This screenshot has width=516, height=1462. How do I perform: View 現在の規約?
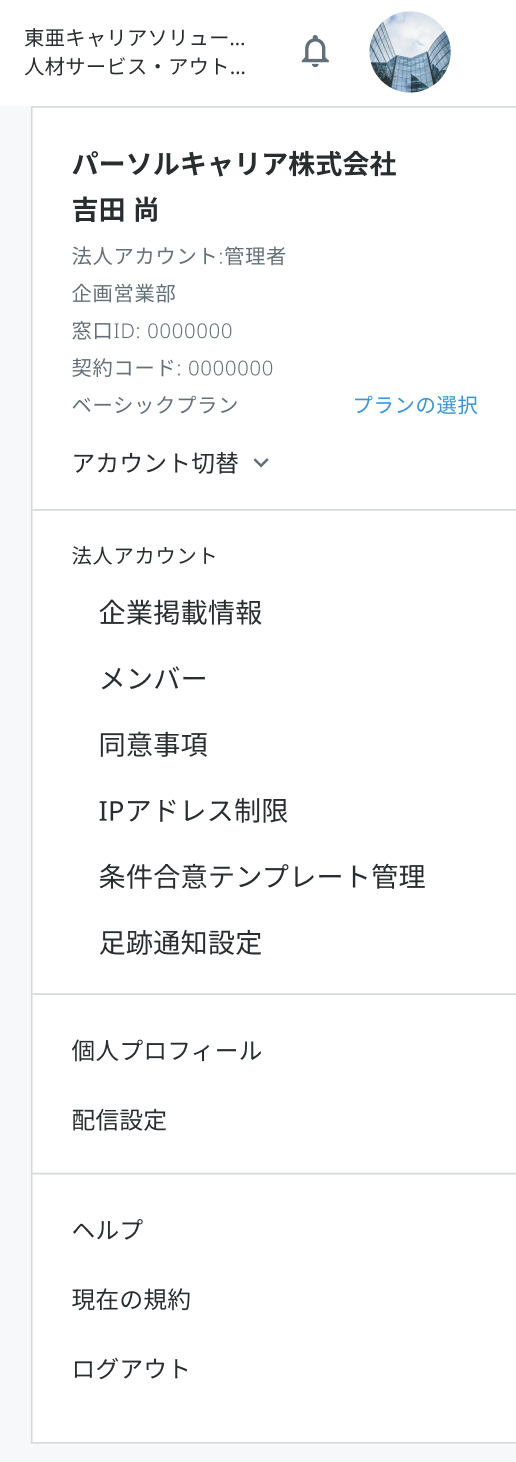131,1300
